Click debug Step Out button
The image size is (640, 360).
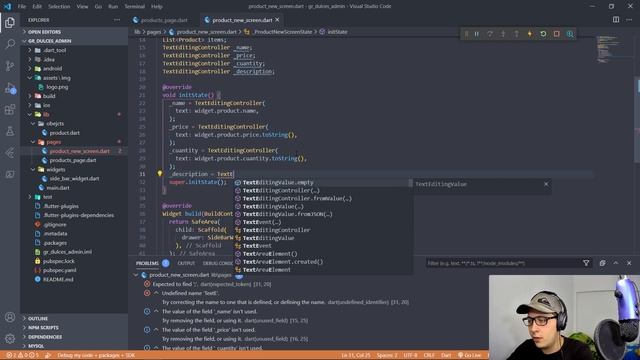516,34
